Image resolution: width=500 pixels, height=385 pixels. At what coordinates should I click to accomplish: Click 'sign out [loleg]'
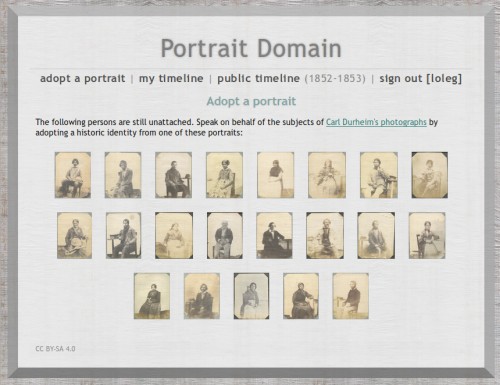(421, 79)
